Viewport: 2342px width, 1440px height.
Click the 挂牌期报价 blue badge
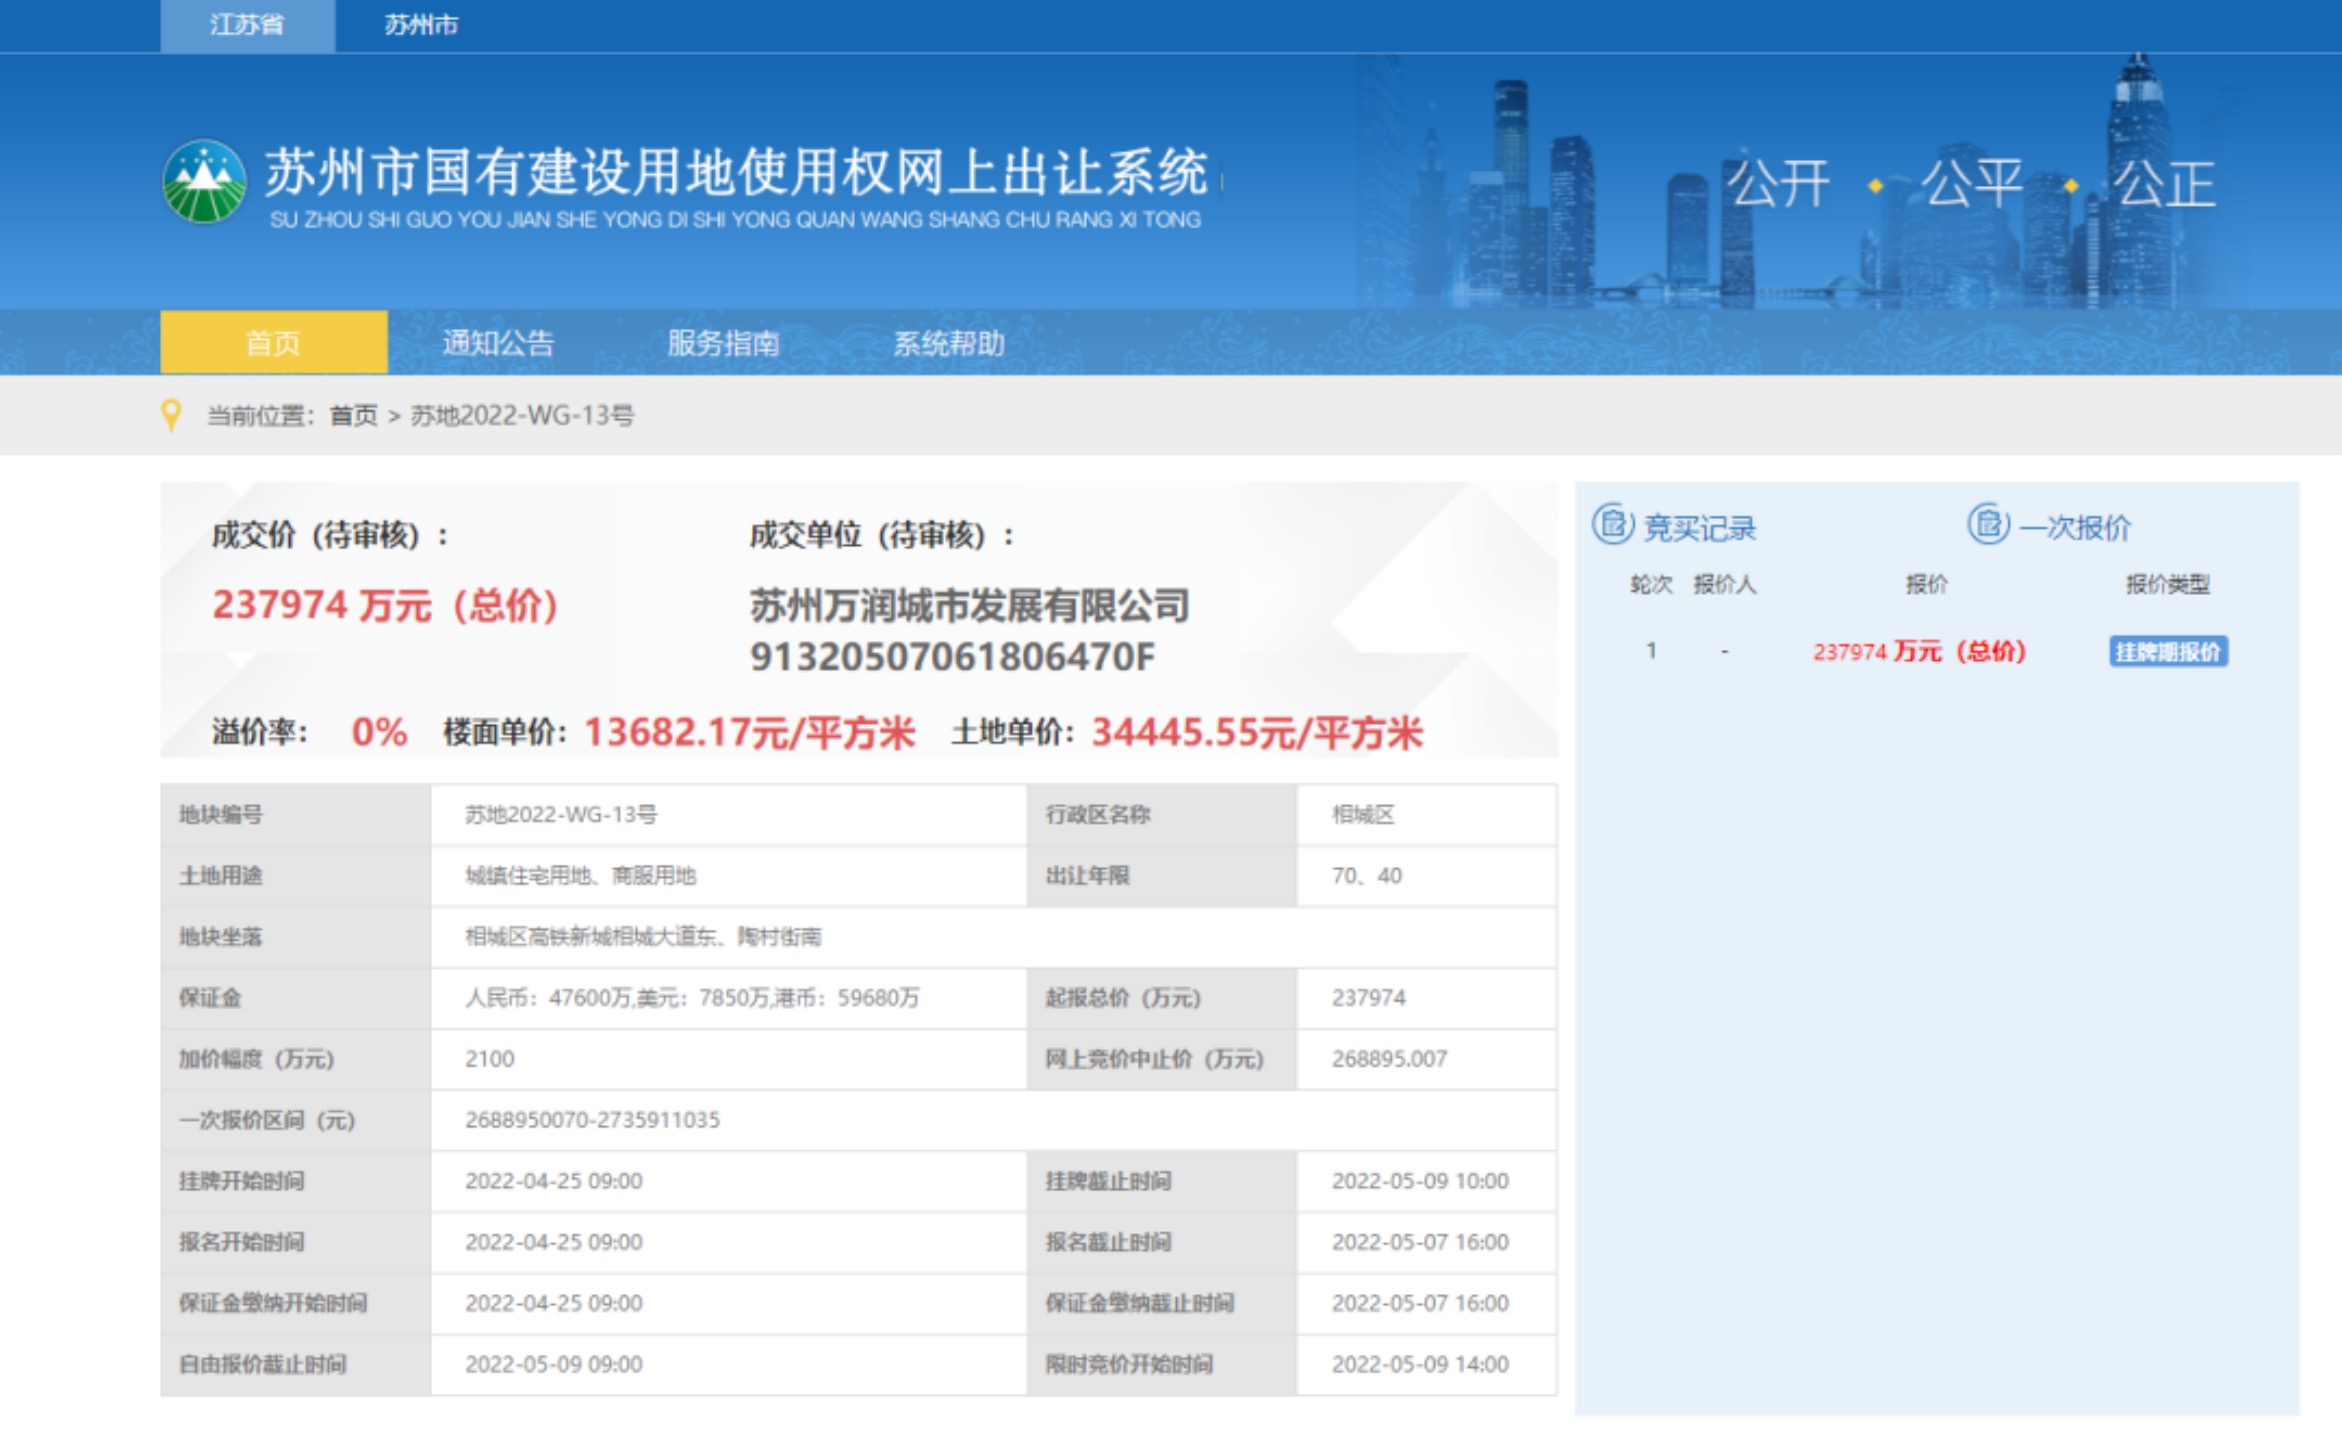click(2167, 652)
